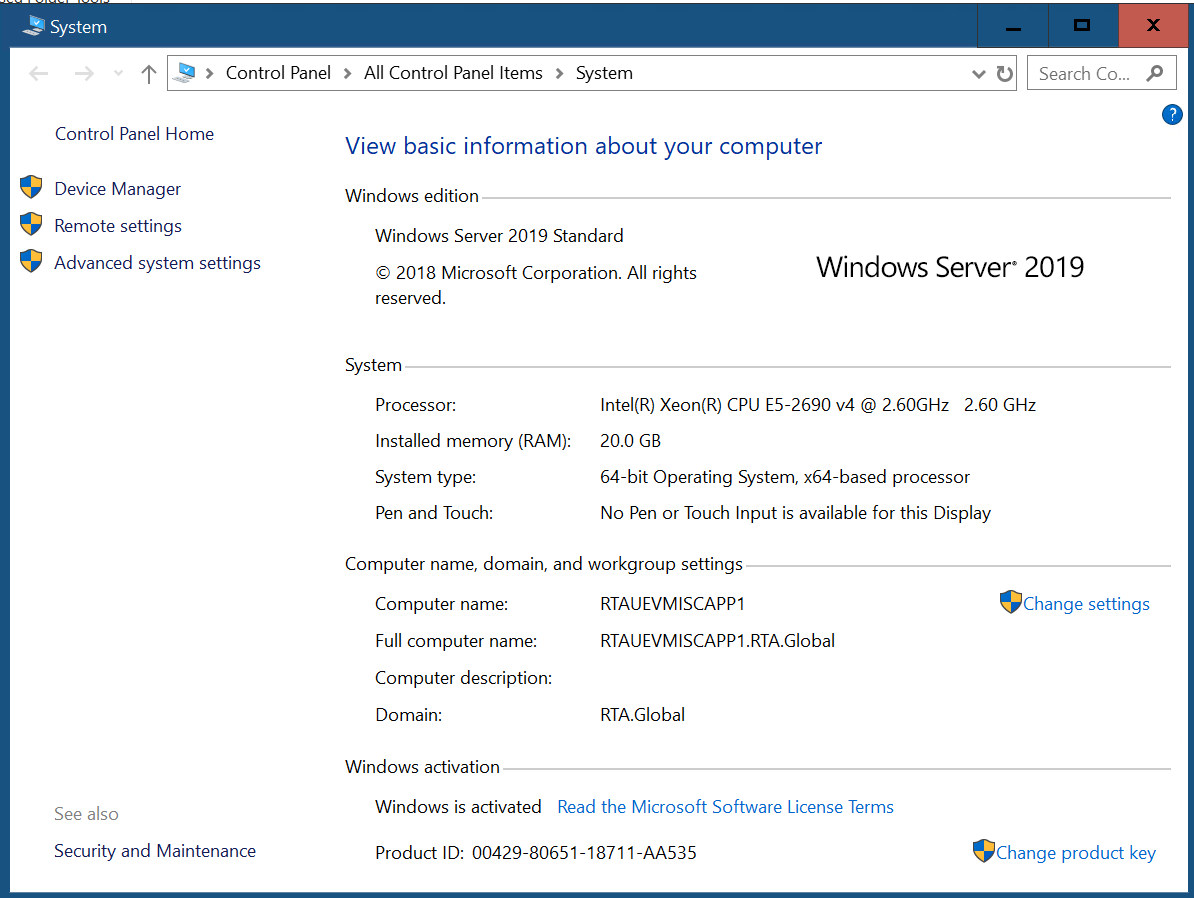Open the recent locations dropdown arrow
Screen dimensions: 1194x898
pyautogui.click(x=119, y=74)
